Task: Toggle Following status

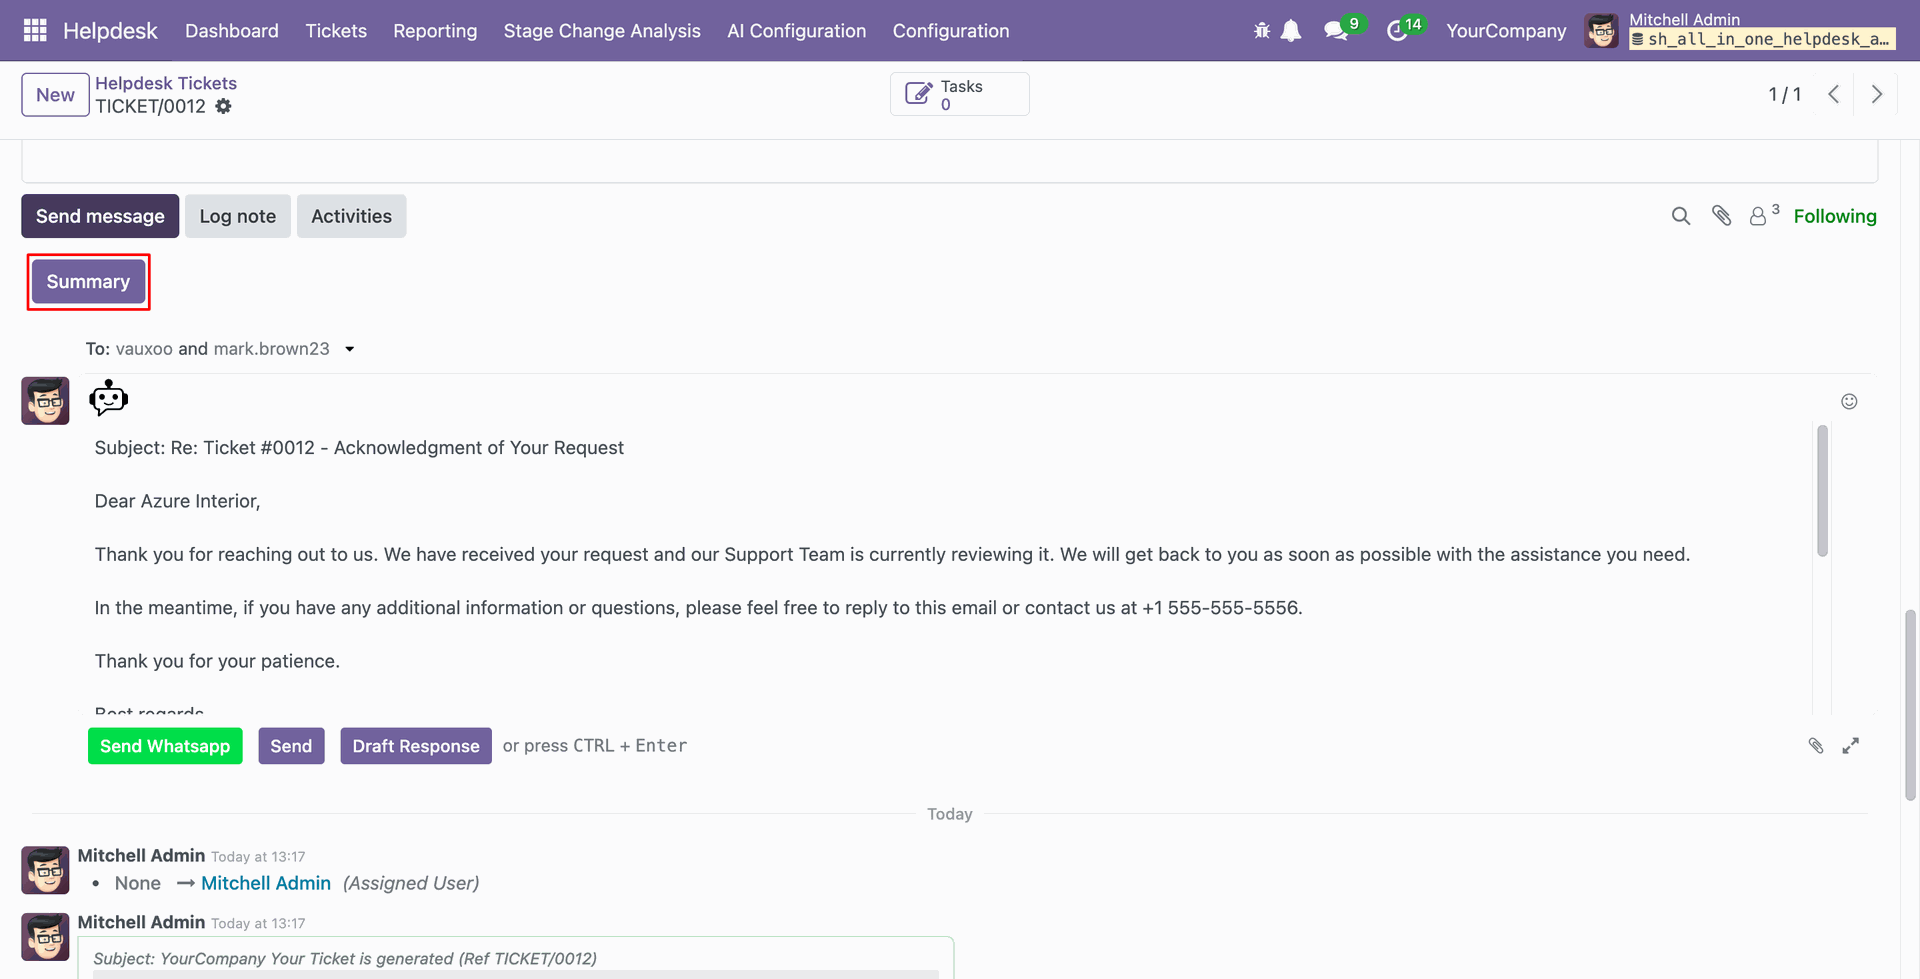Action: [1834, 216]
